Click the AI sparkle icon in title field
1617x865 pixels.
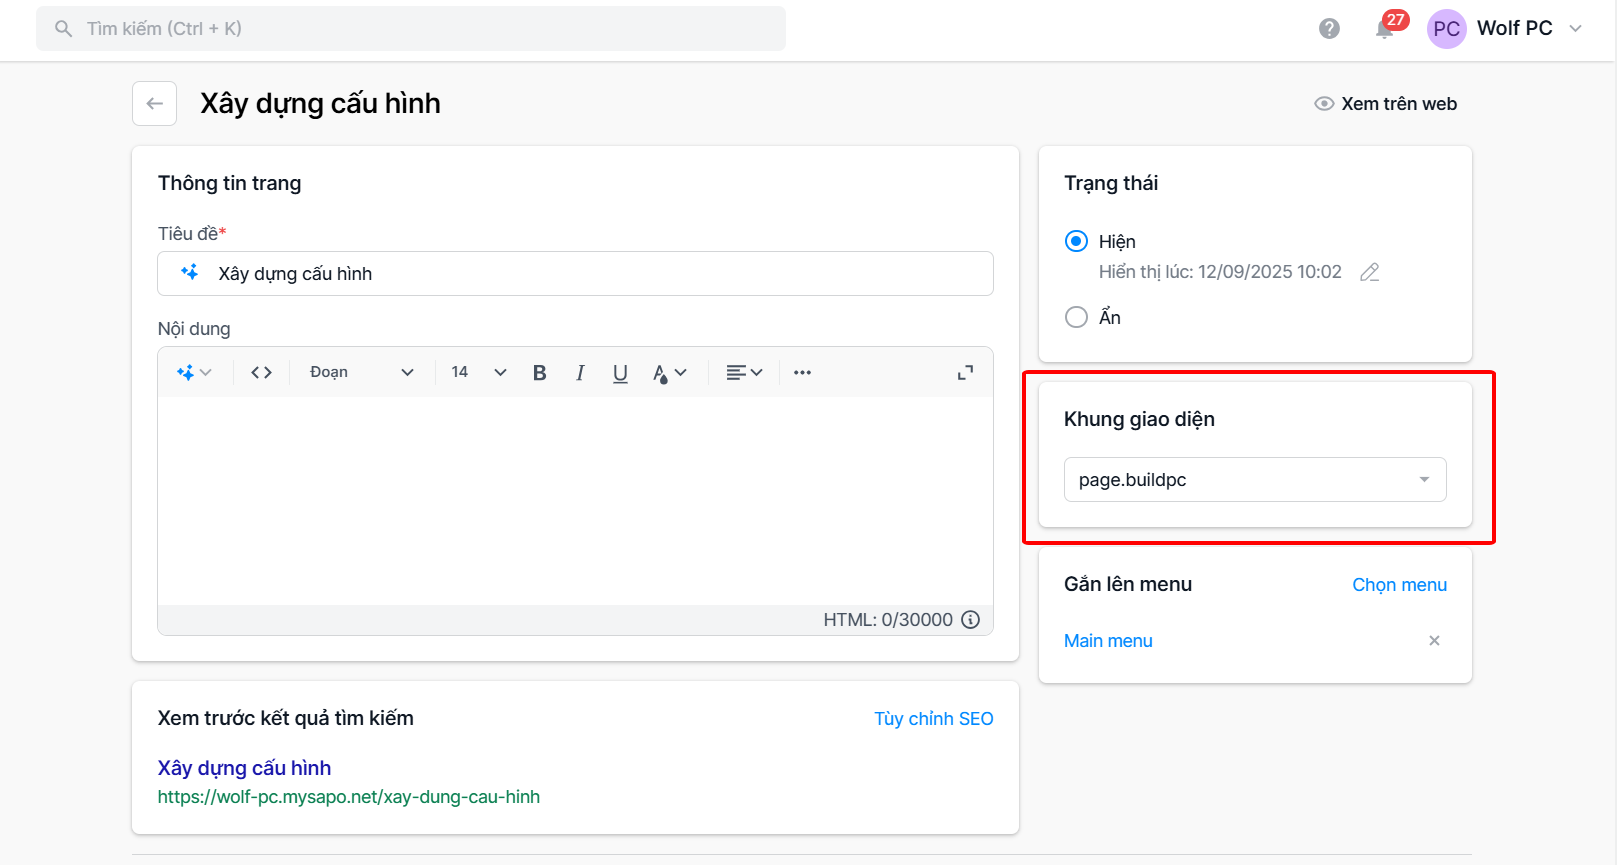[x=189, y=272]
